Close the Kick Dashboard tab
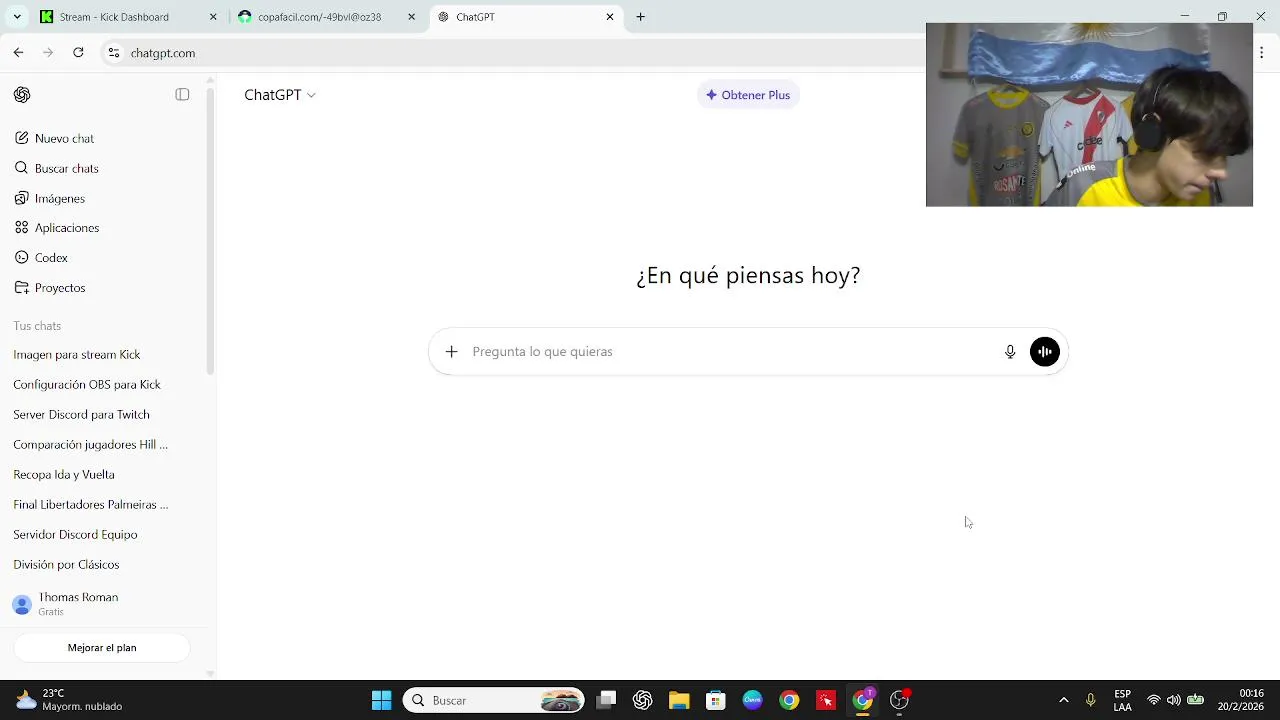 tap(213, 17)
